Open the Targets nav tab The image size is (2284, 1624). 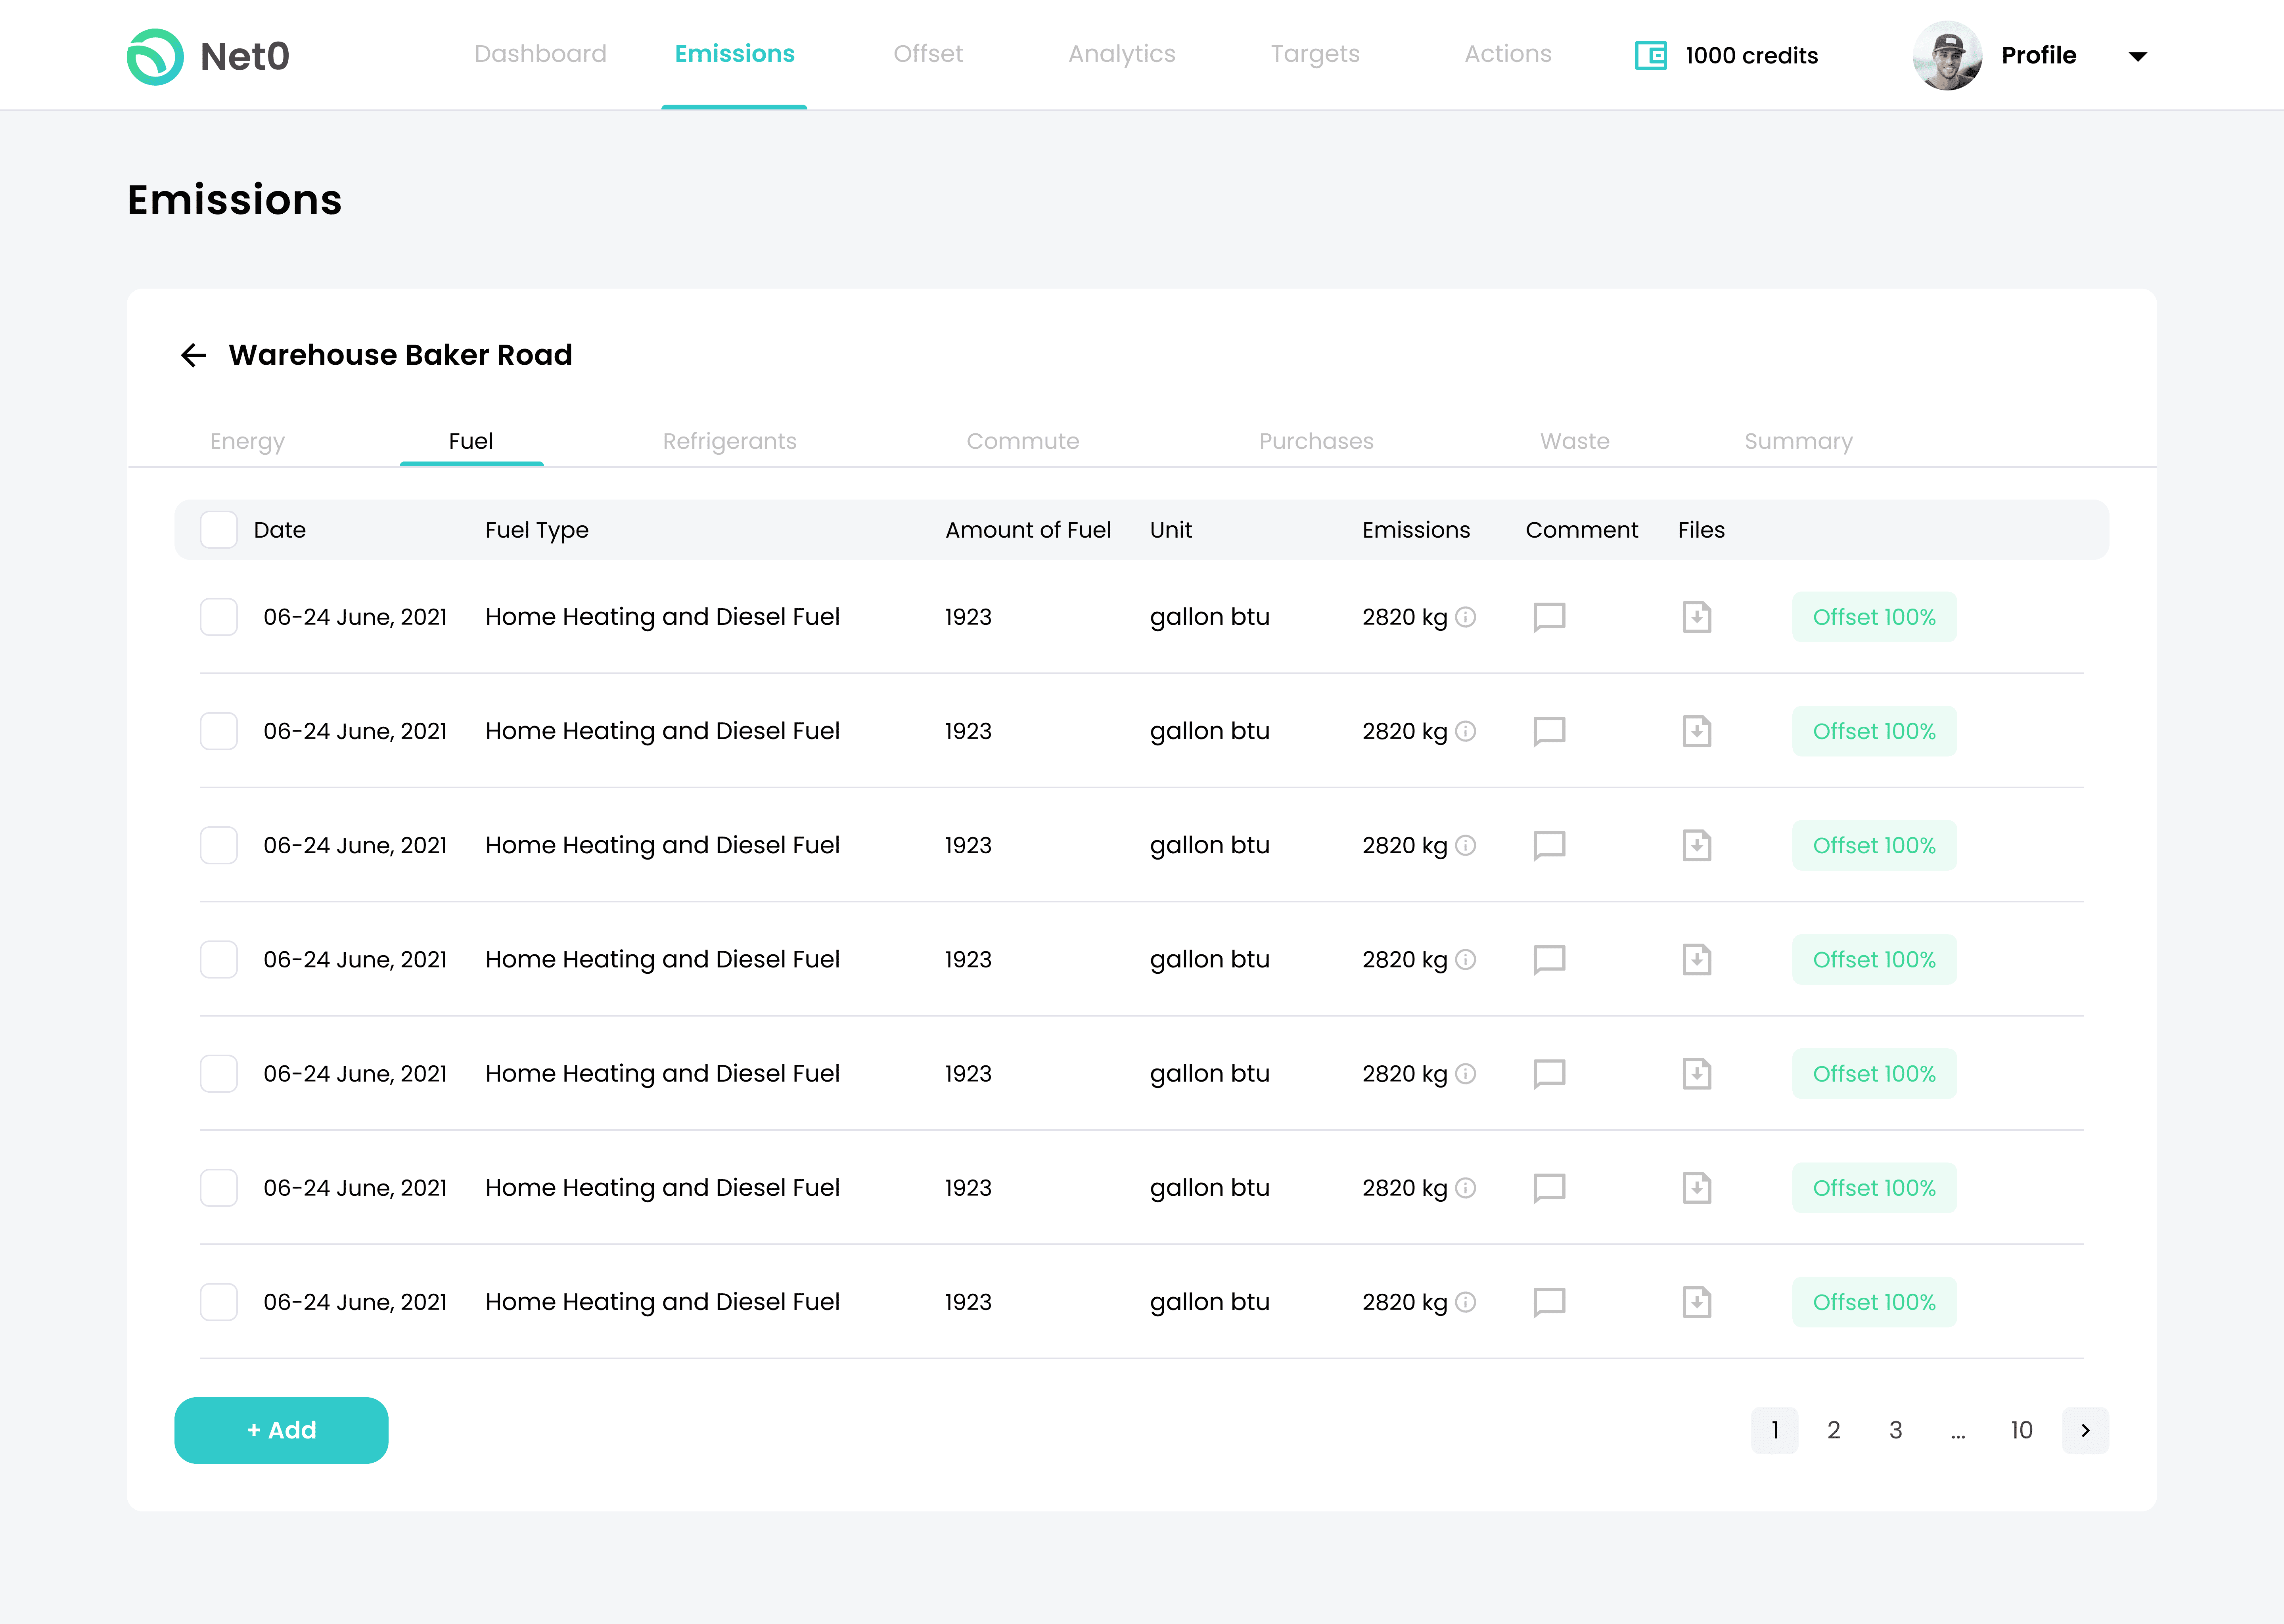(x=1315, y=54)
